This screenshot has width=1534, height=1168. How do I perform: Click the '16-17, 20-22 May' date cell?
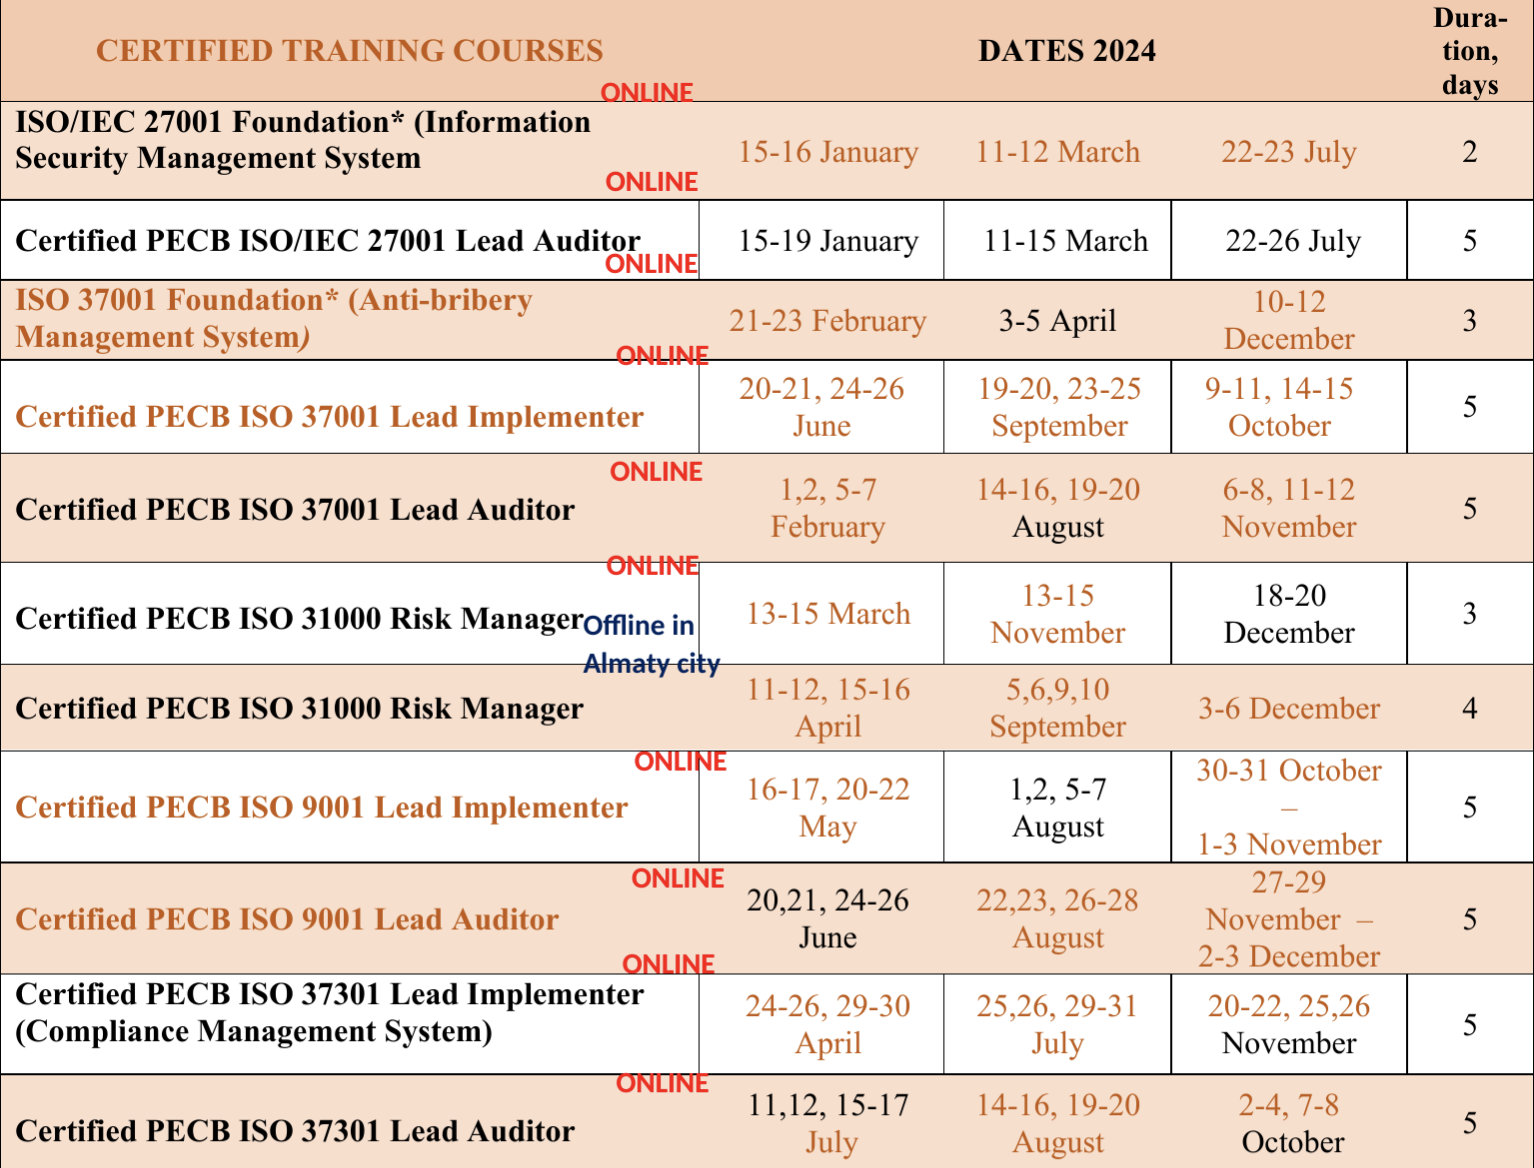pos(828,808)
